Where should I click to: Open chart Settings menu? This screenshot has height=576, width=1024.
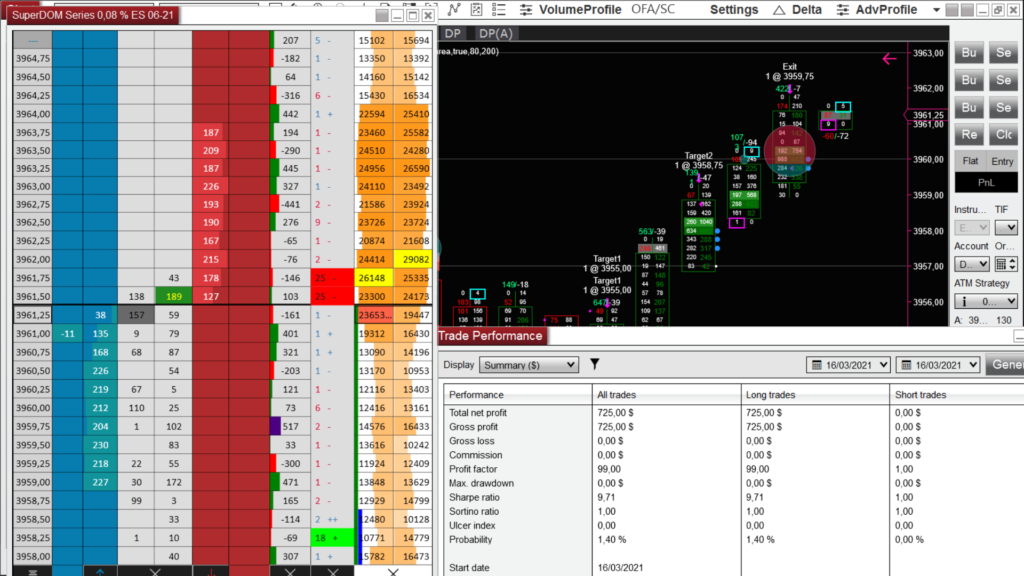point(734,9)
